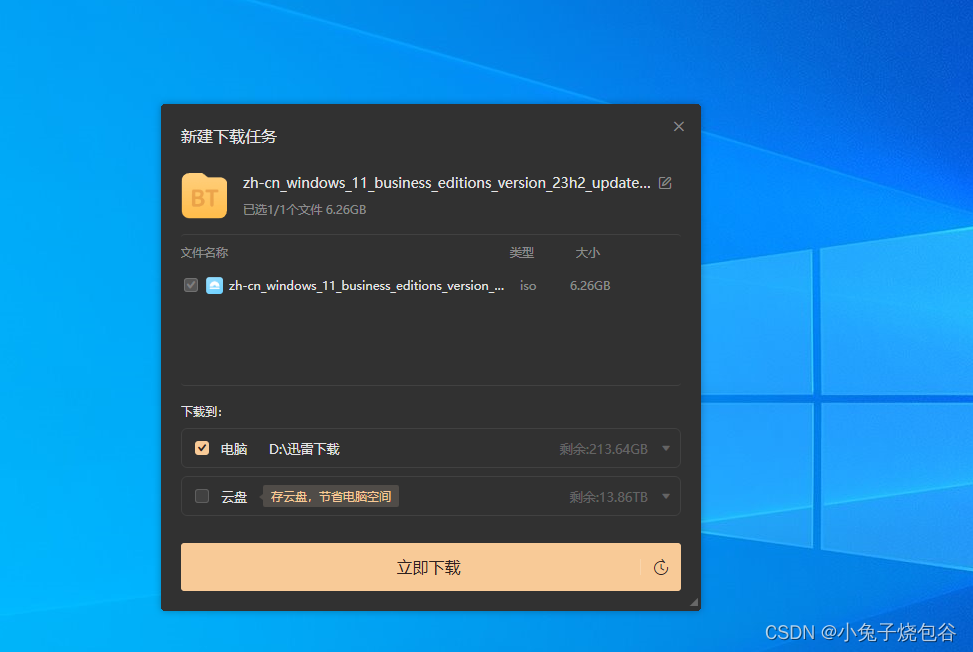The width and height of the screenshot is (973, 652).
Task: Click the 6.26GB size cell
Action: 590,285
